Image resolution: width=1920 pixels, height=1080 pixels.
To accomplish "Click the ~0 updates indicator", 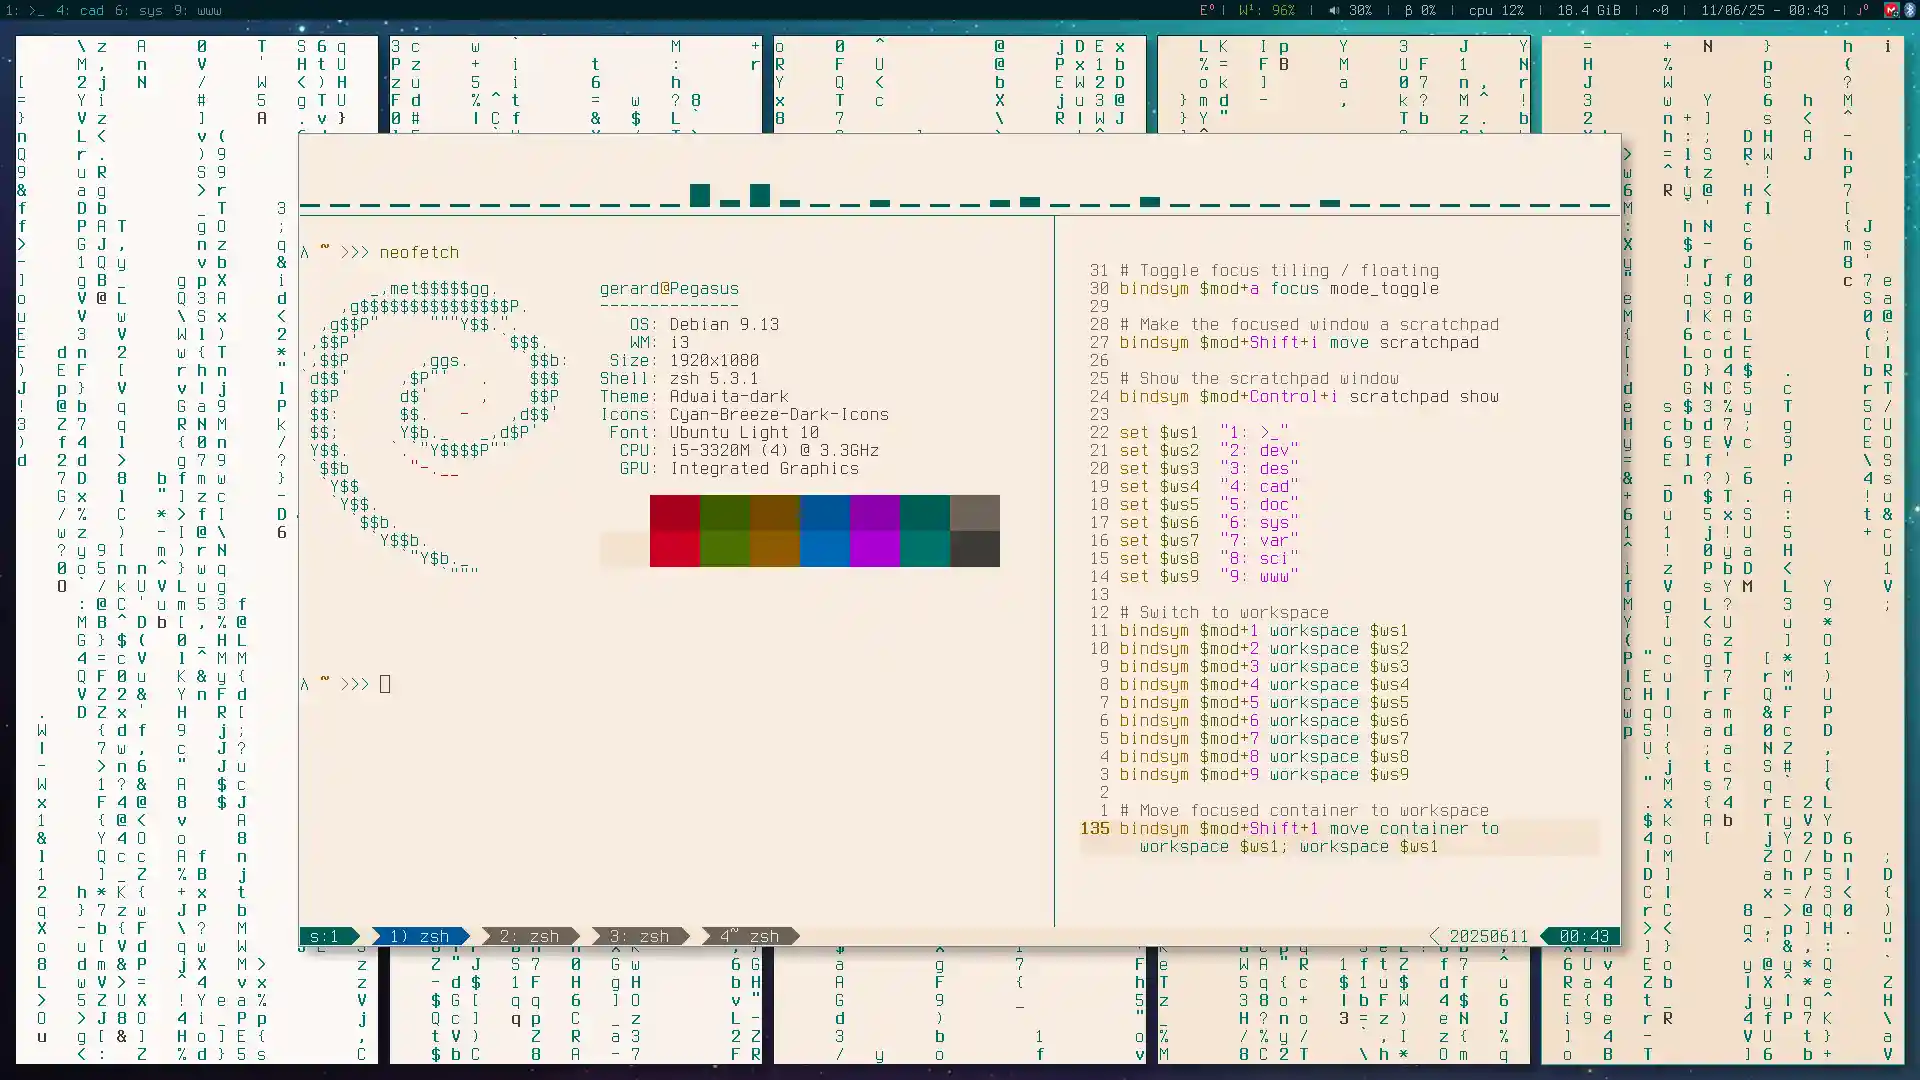I will click(1658, 11).
